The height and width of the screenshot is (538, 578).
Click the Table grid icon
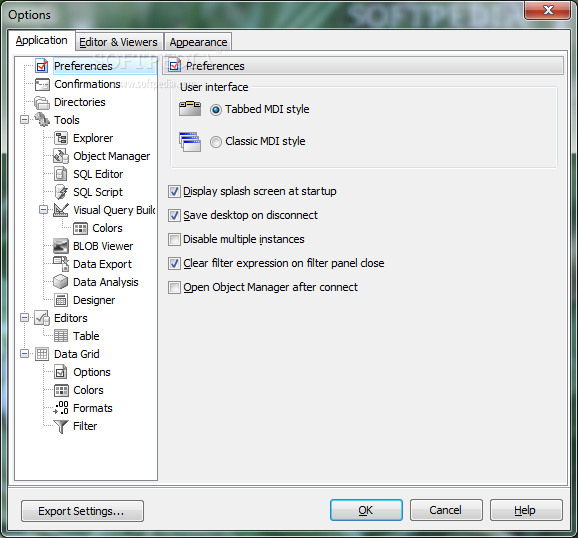[x=61, y=336]
